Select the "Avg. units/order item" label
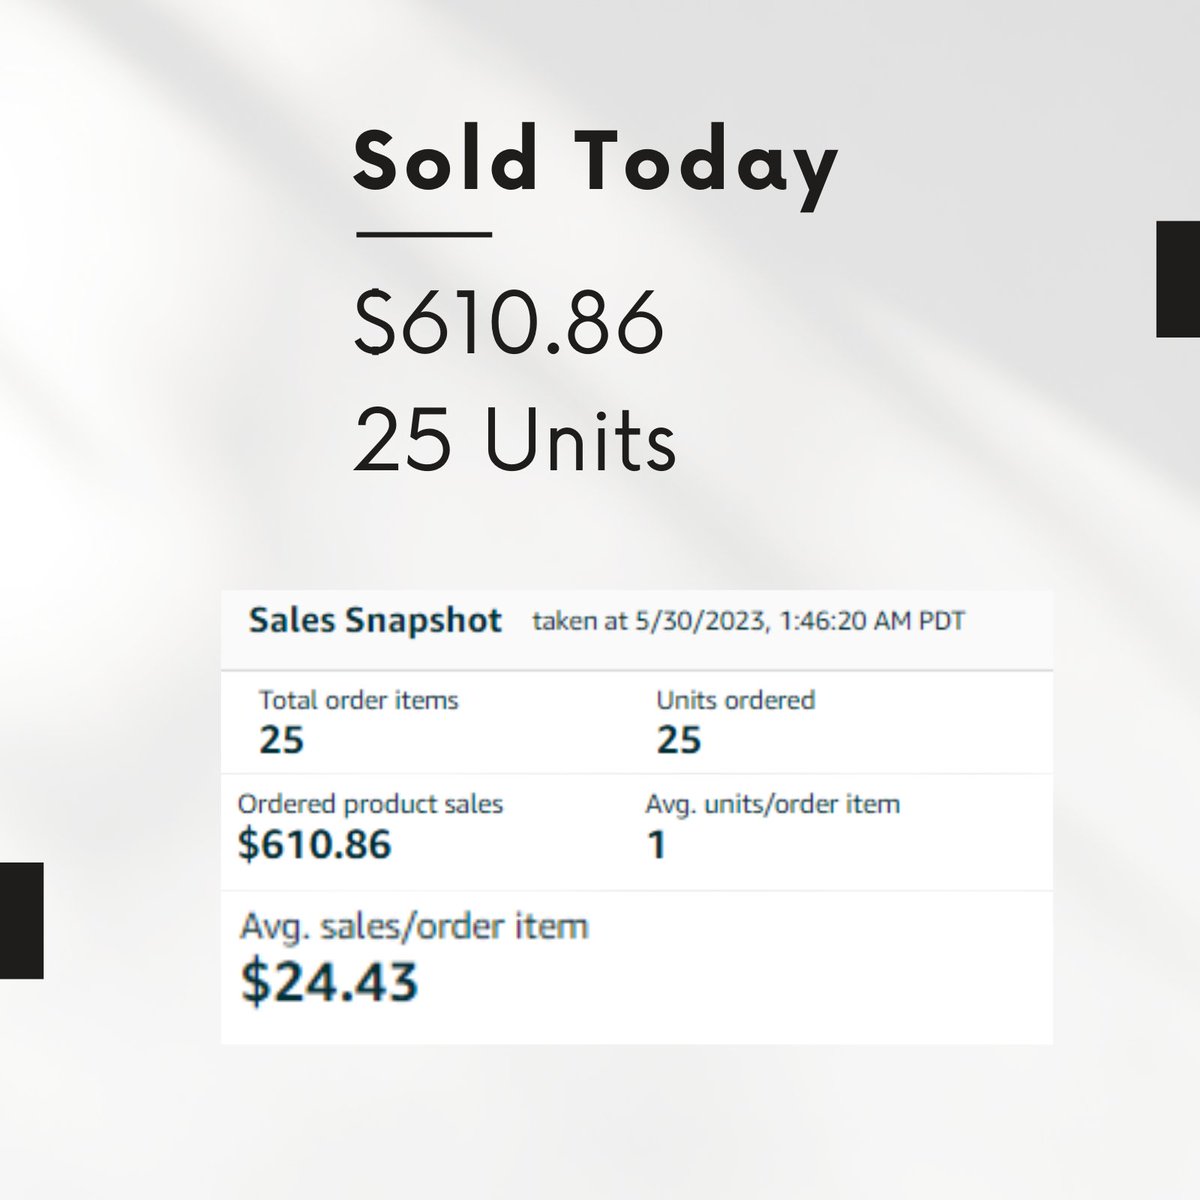Screen dimensions: 1200x1200 pyautogui.click(x=772, y=804)
